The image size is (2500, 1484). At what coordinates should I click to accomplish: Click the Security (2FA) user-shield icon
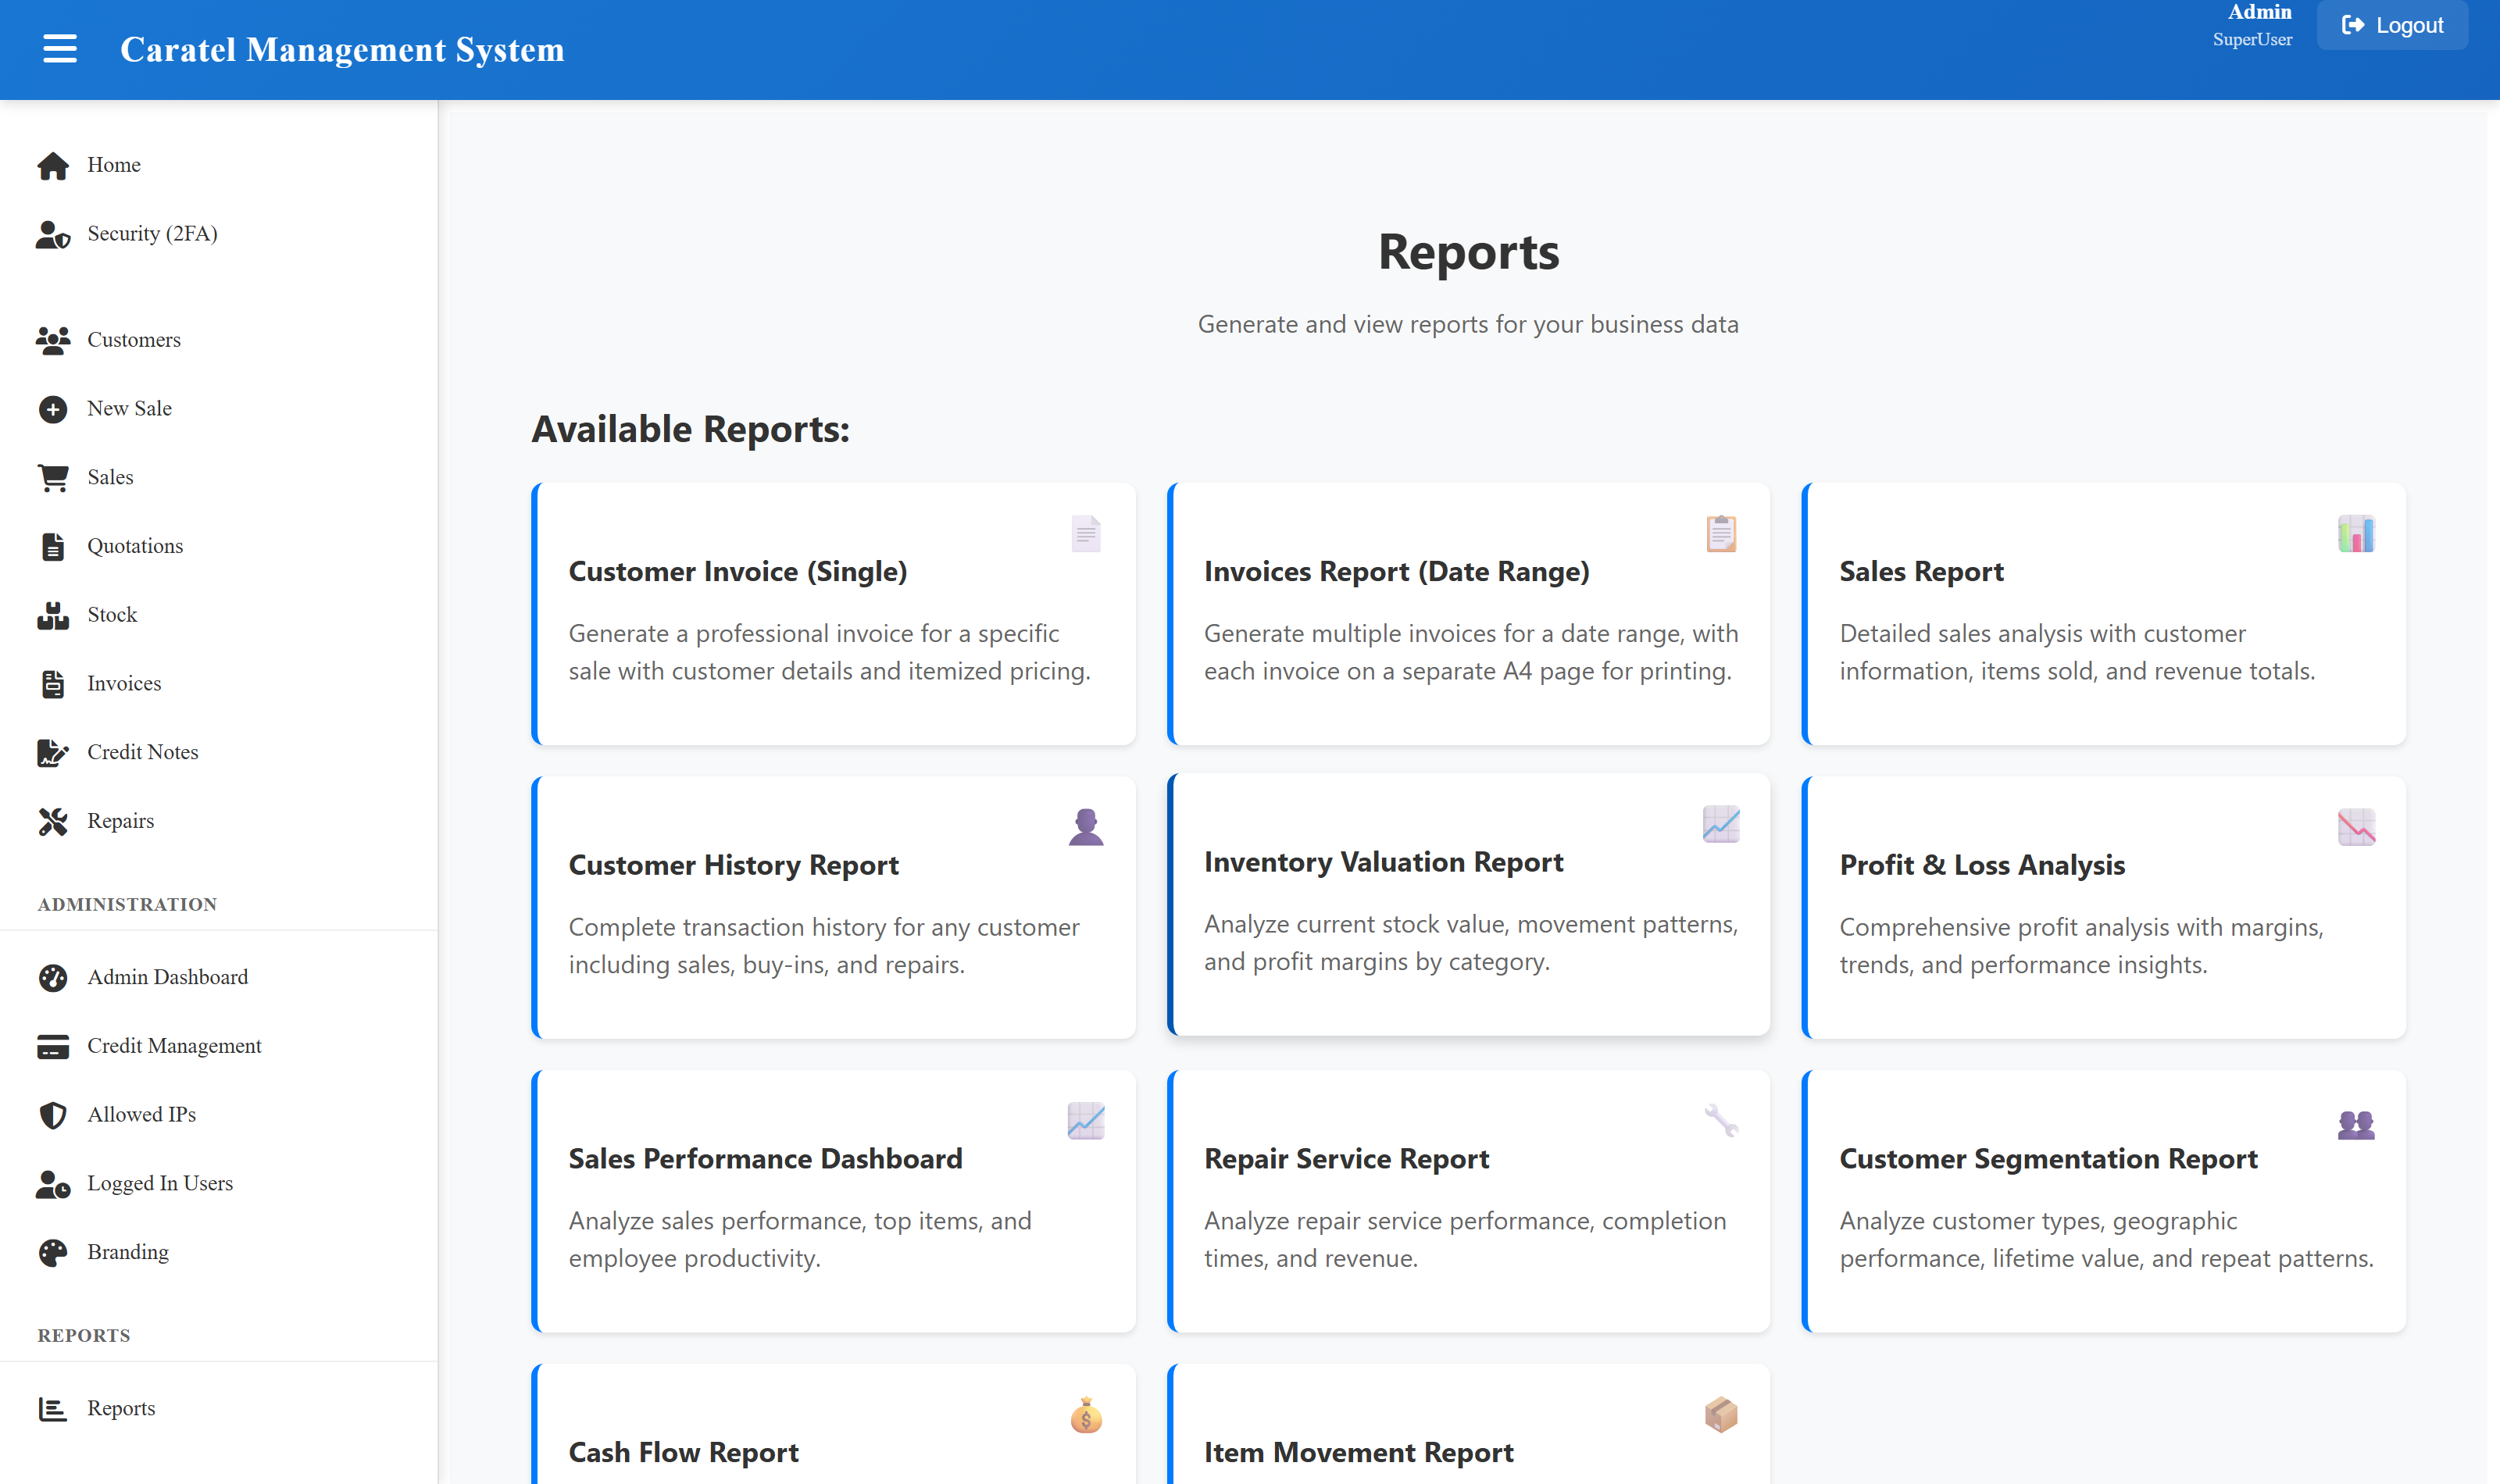pyautogui.click(x=53, y=234)
